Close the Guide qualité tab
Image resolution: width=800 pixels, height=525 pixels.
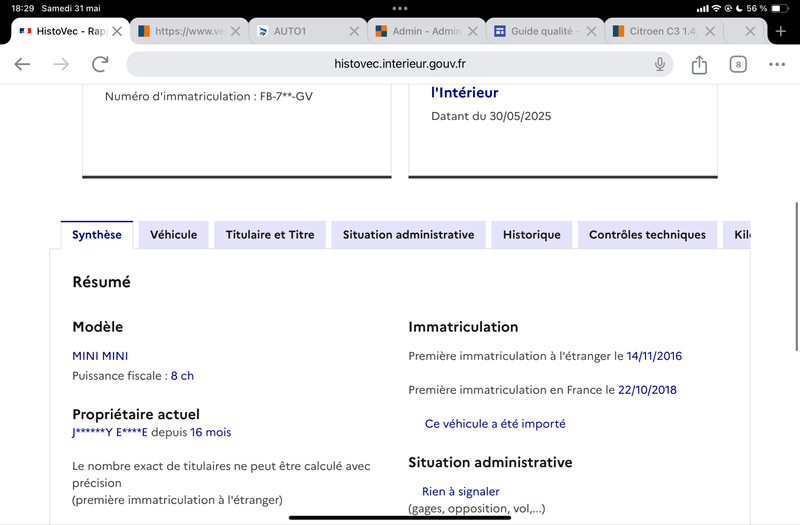(x=591, y=31)
